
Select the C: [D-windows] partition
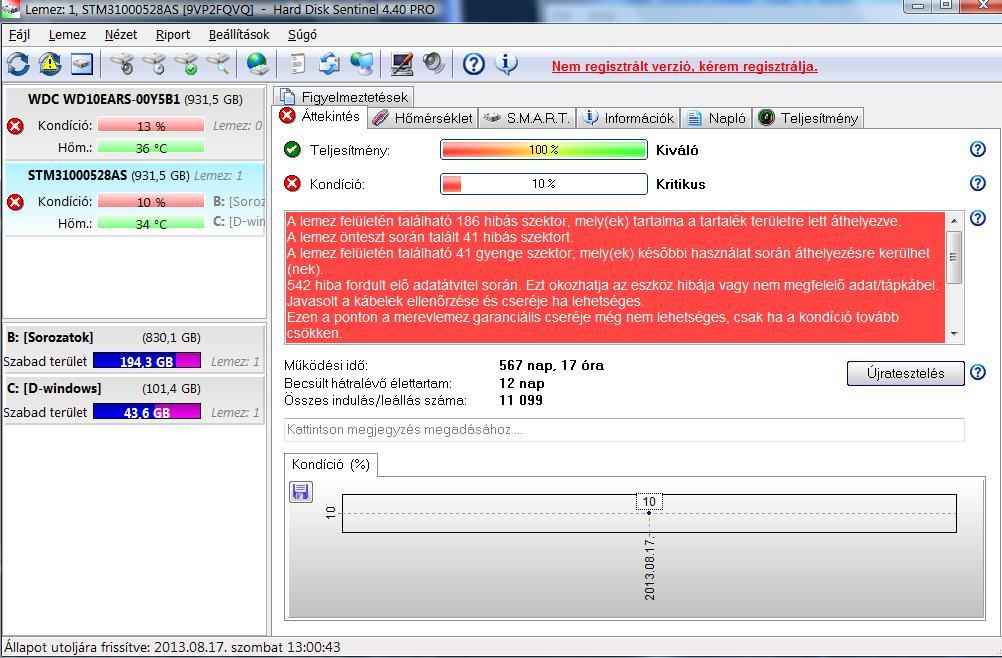click(134, 401)
